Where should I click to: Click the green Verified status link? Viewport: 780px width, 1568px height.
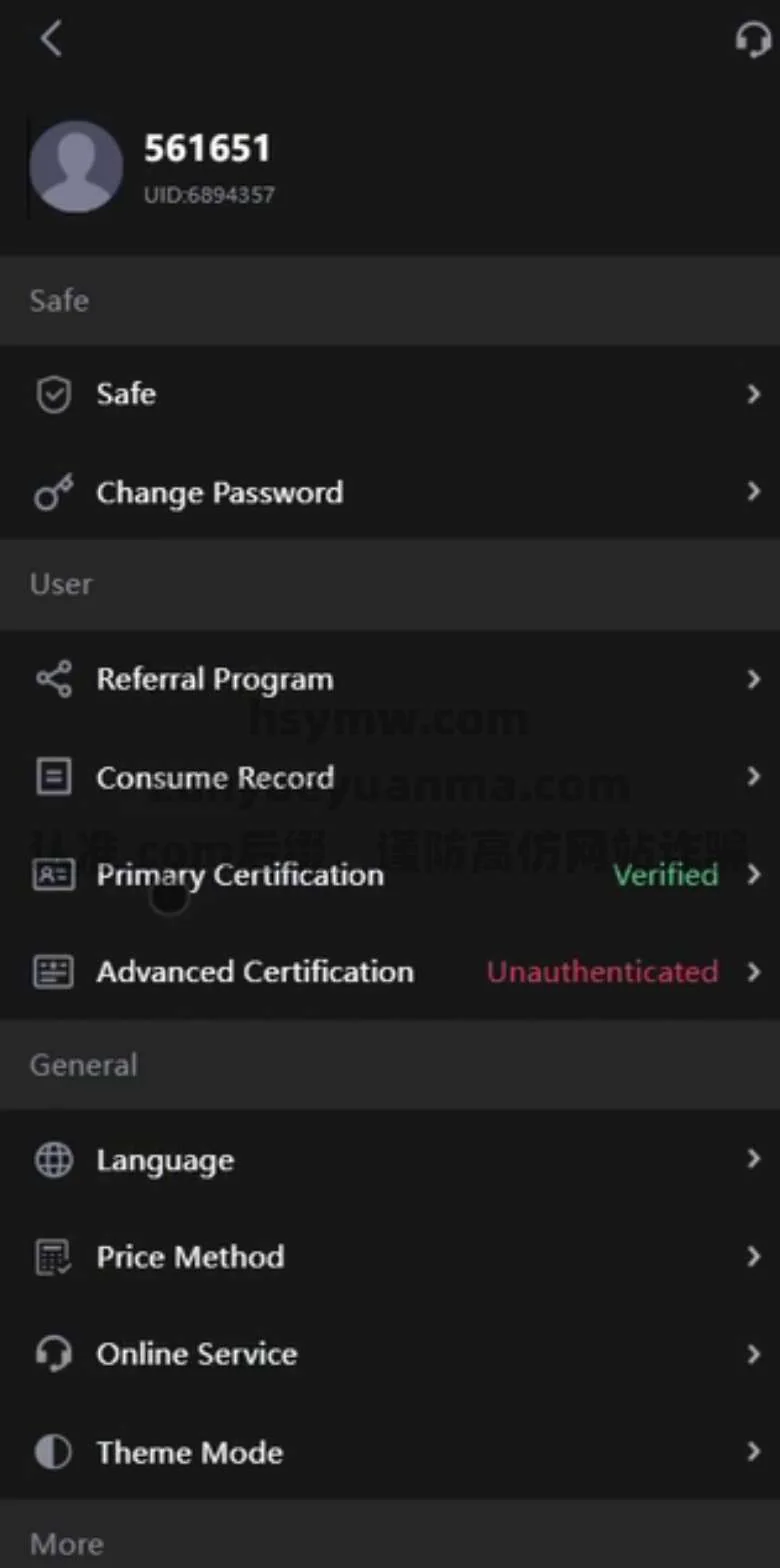pyautogui.click(x=665, y=875)
